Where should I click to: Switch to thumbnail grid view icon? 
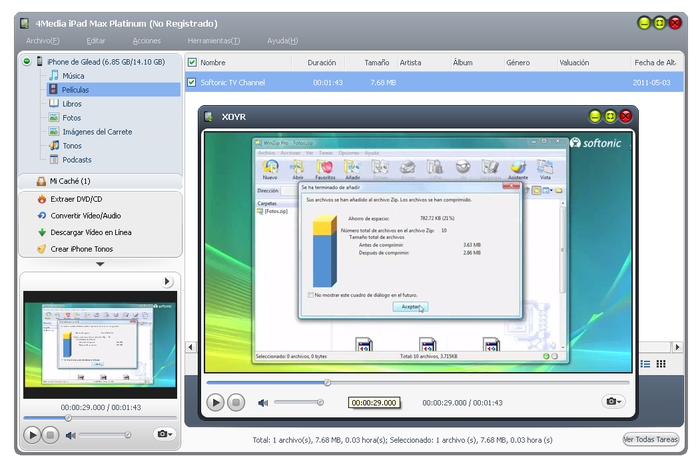(661, 364)
